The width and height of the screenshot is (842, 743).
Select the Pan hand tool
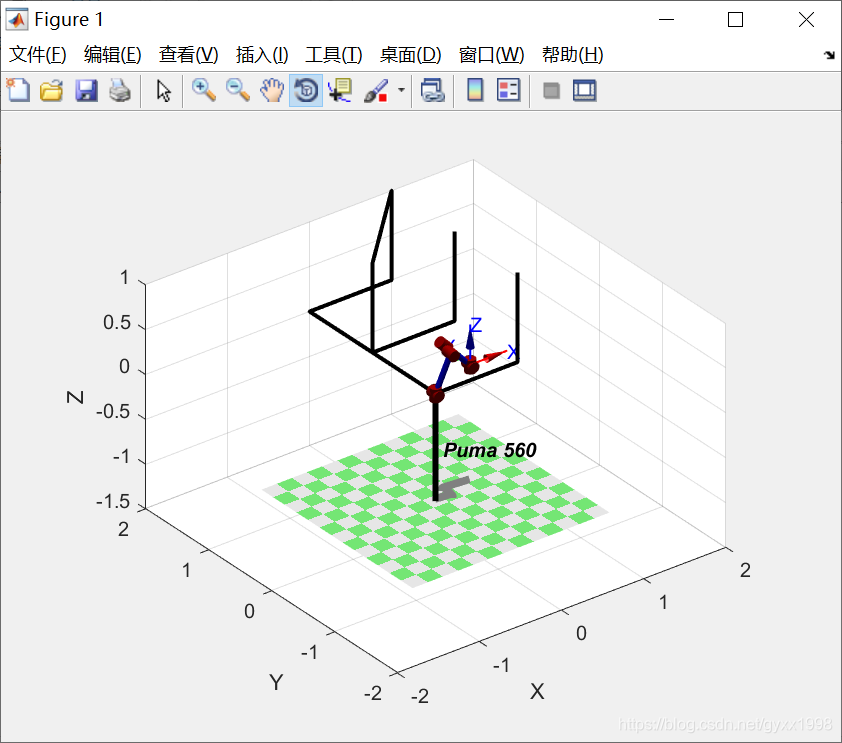(x=272, y=90)
